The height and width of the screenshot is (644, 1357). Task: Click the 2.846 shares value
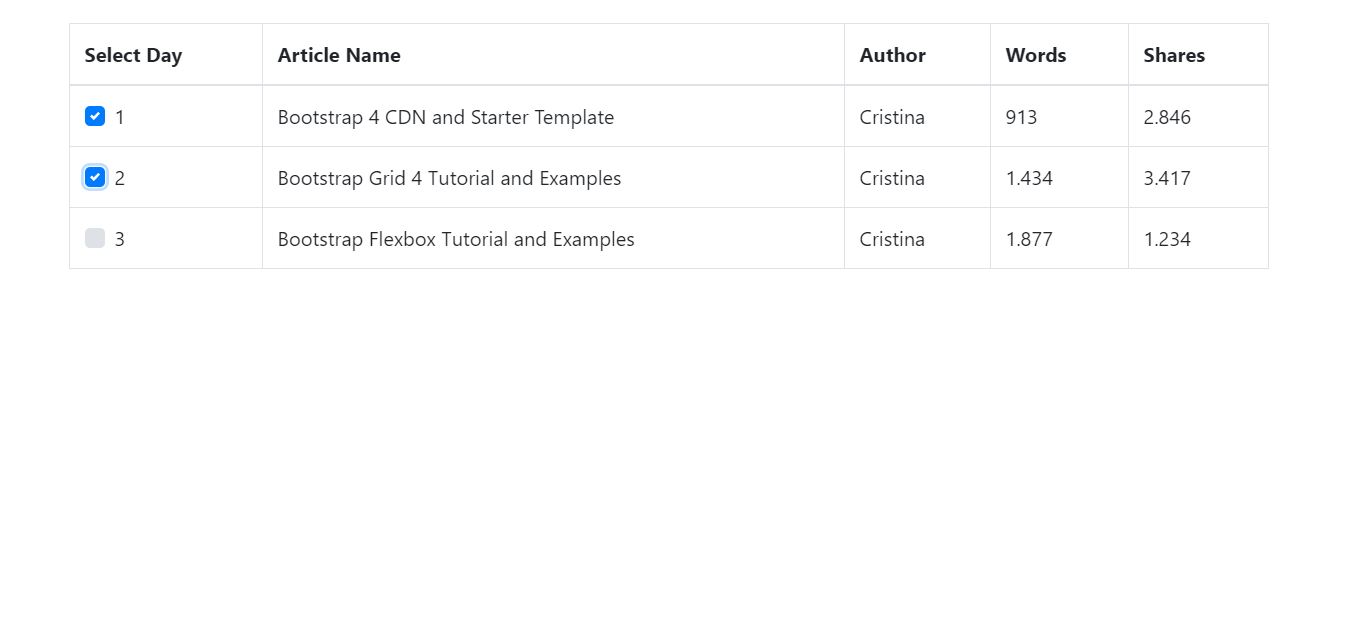[1166, 117]
